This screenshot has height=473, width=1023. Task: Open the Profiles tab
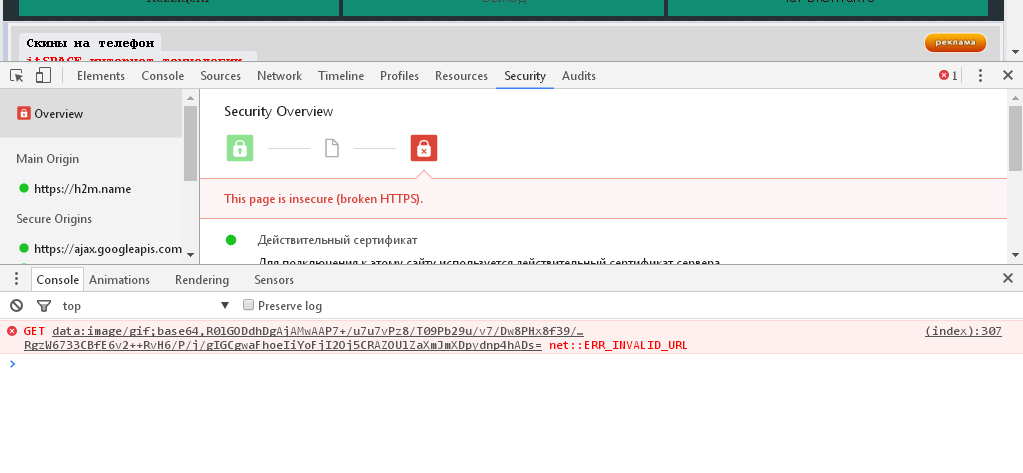399,76
